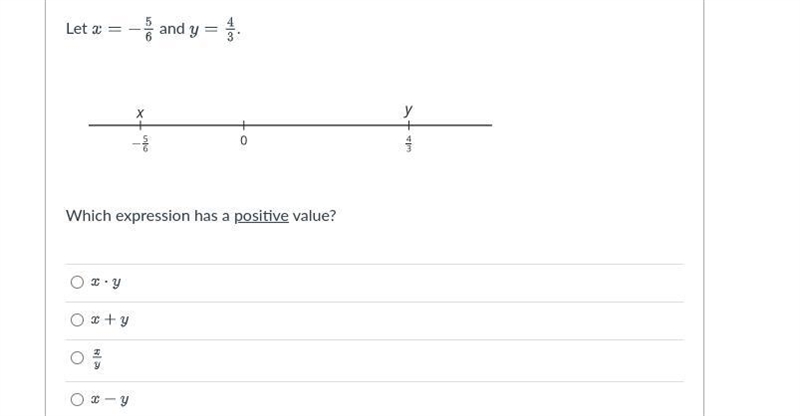The image size is (800, 416).
Task: Click the "x − y" answer label text
Action: click(x=110, y=399)
